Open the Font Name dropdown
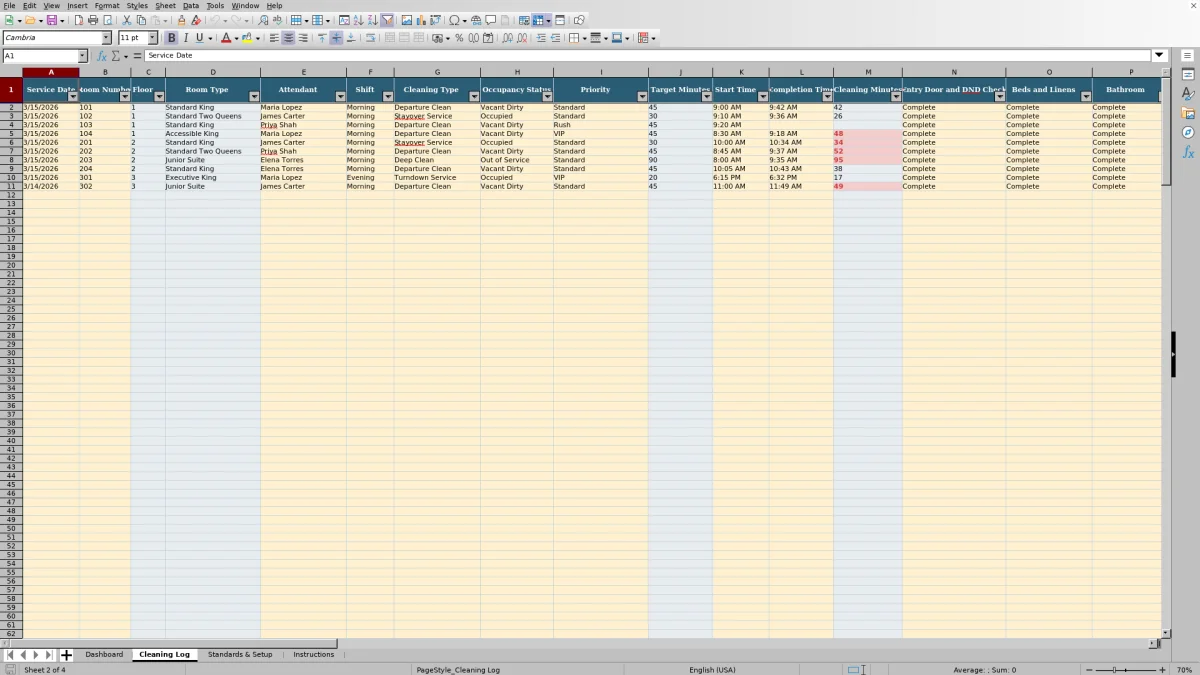Image resolution: width=1200 pixels, height=675 pixels. point(107,38)
